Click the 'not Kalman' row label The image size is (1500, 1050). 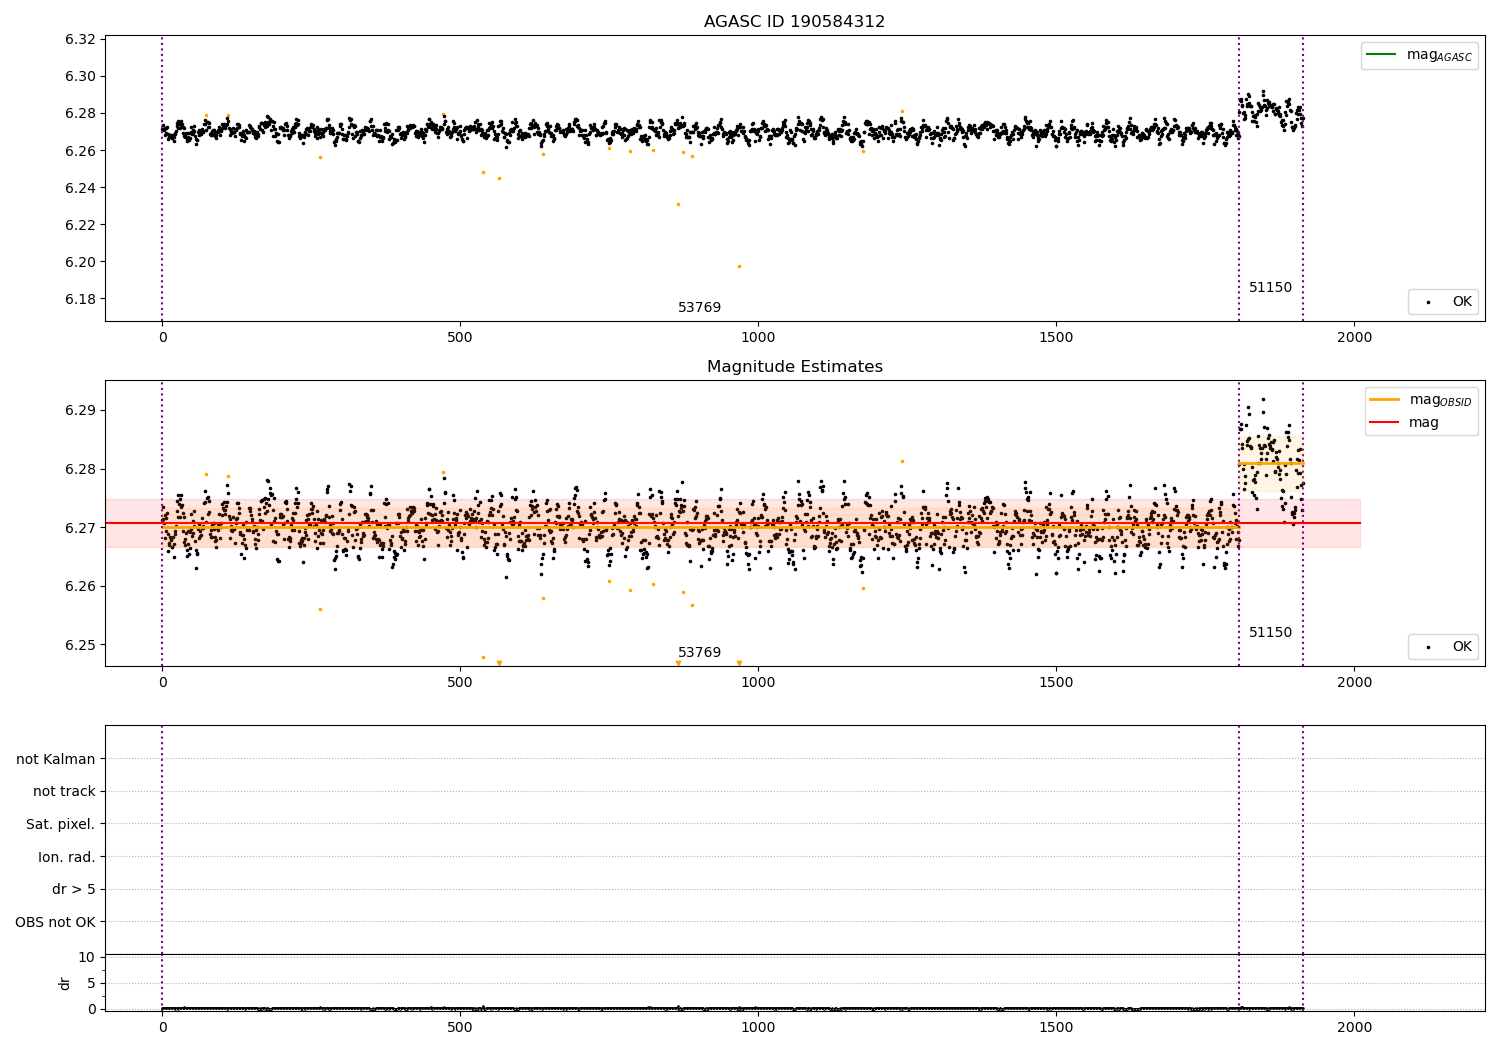point(56,760)
